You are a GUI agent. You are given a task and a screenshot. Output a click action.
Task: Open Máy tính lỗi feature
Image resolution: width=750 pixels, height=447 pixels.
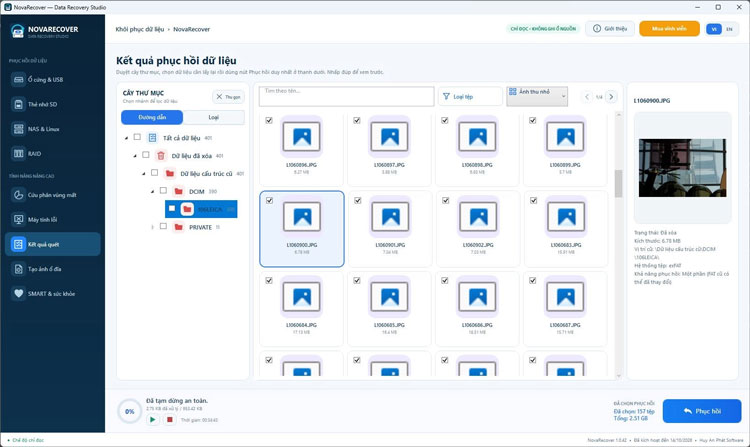click(x=53, y=219)
